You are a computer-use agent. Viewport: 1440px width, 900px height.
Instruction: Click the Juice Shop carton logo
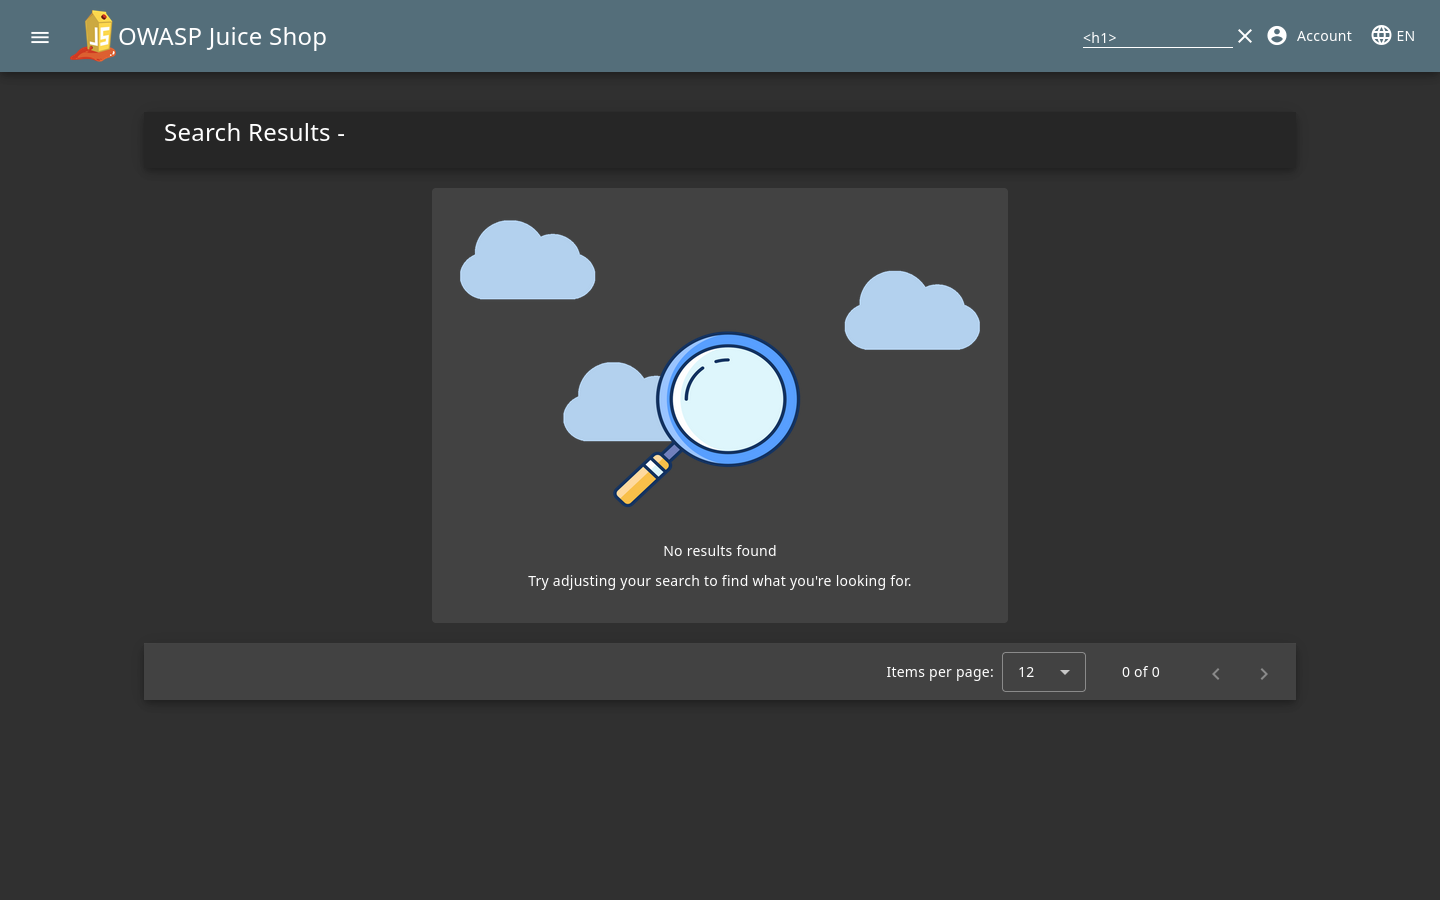[x=94, y=36]
